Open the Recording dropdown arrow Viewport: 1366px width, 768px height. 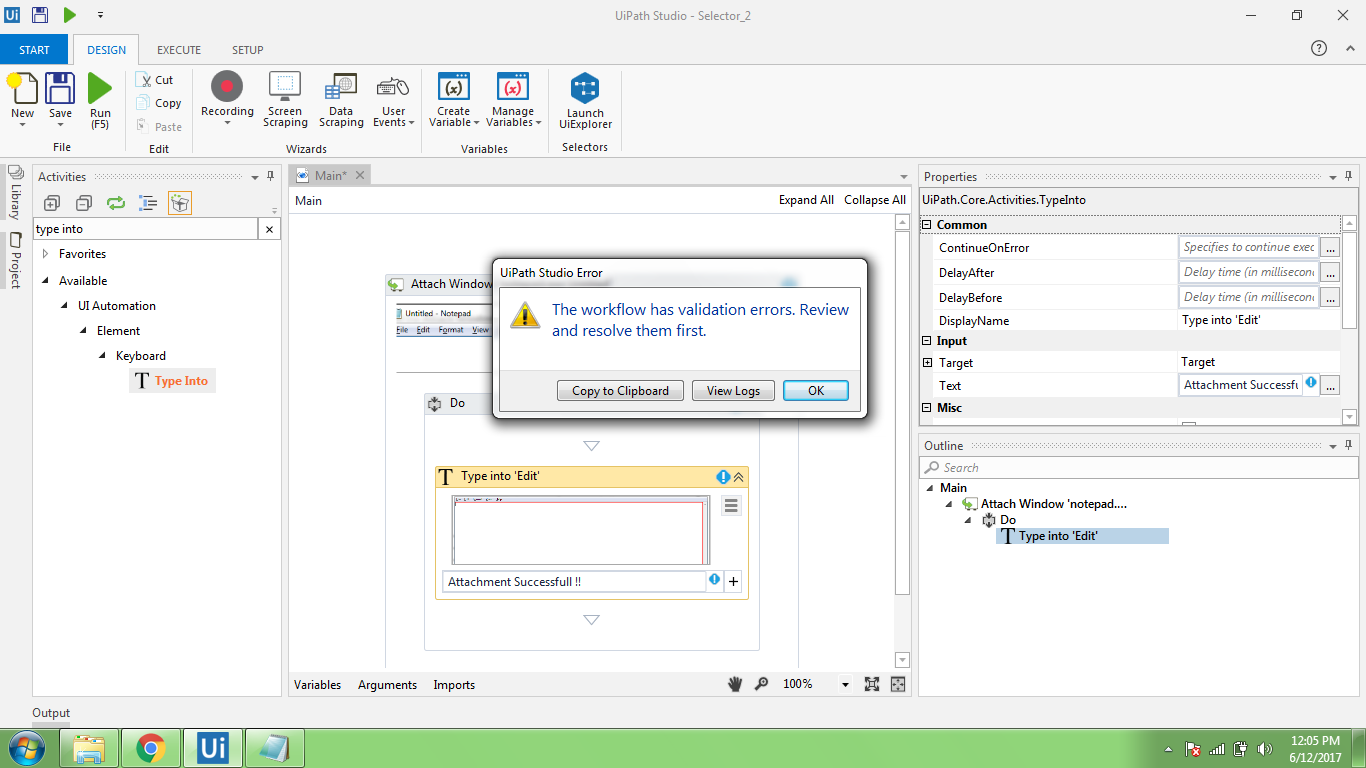point(227,123)
